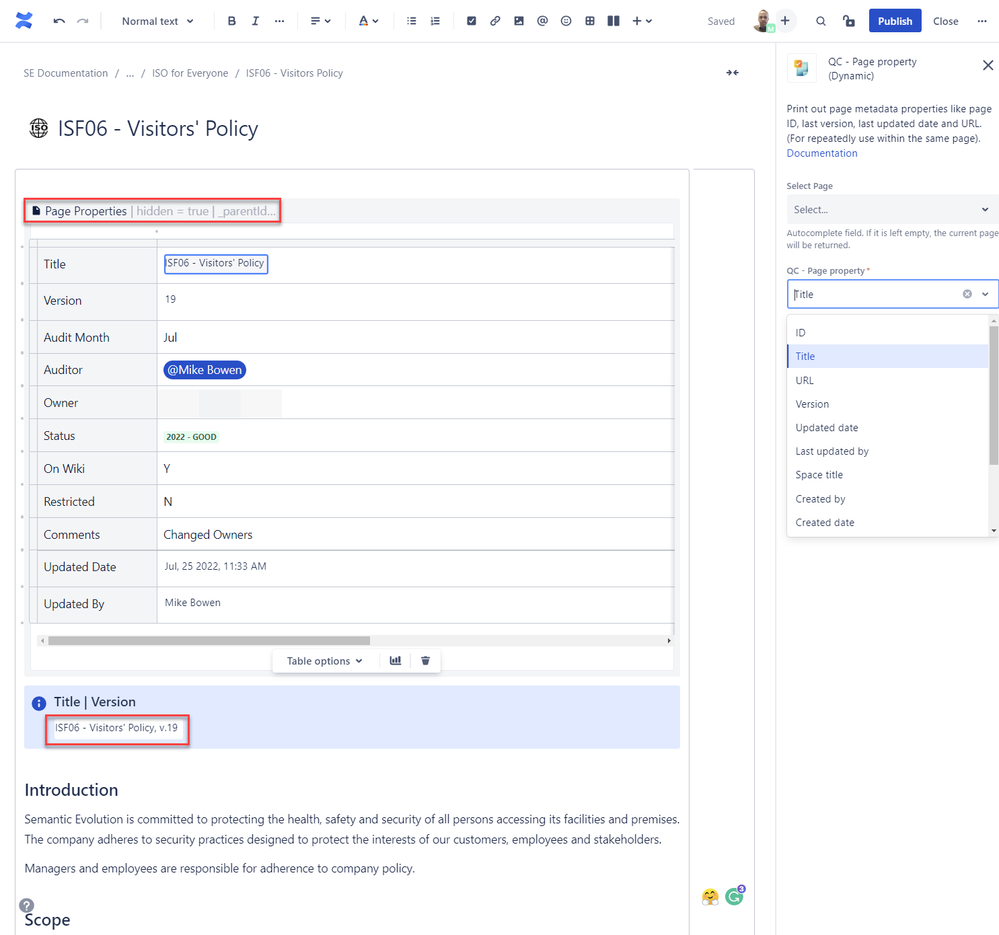The width and height of the screenshot is (999, 935).
Task: Close the QC Page property panel
Action: pyautogui.click(x=988, y=65)
